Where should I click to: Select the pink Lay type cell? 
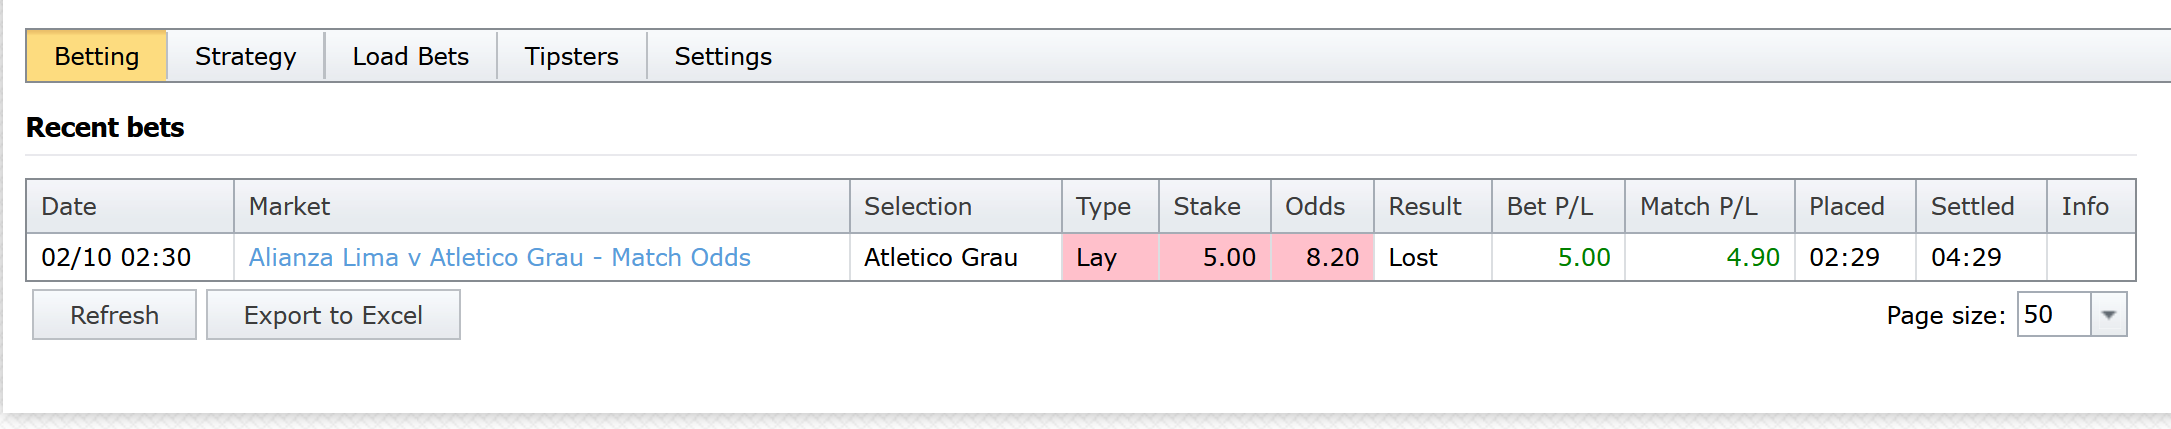[1108, 258]
